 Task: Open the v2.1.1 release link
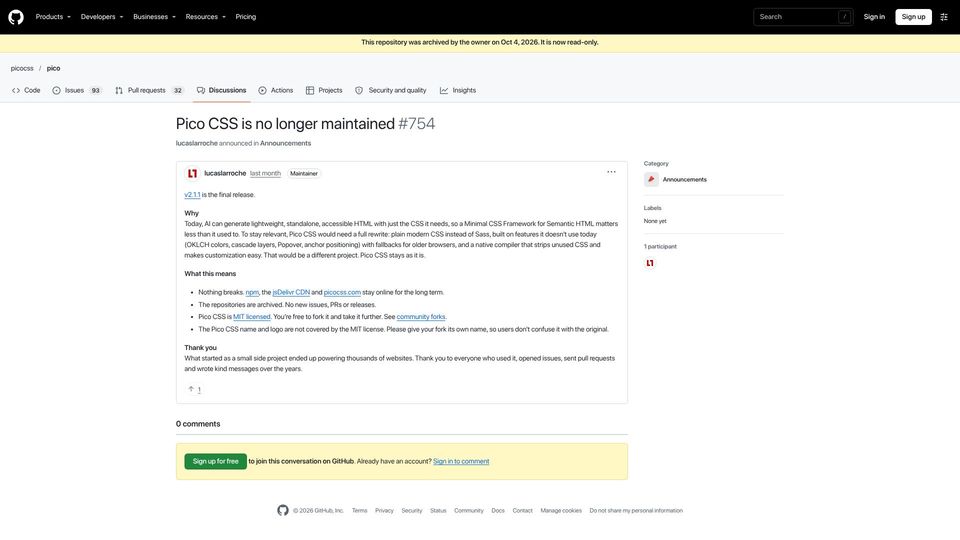pos(192,195)
